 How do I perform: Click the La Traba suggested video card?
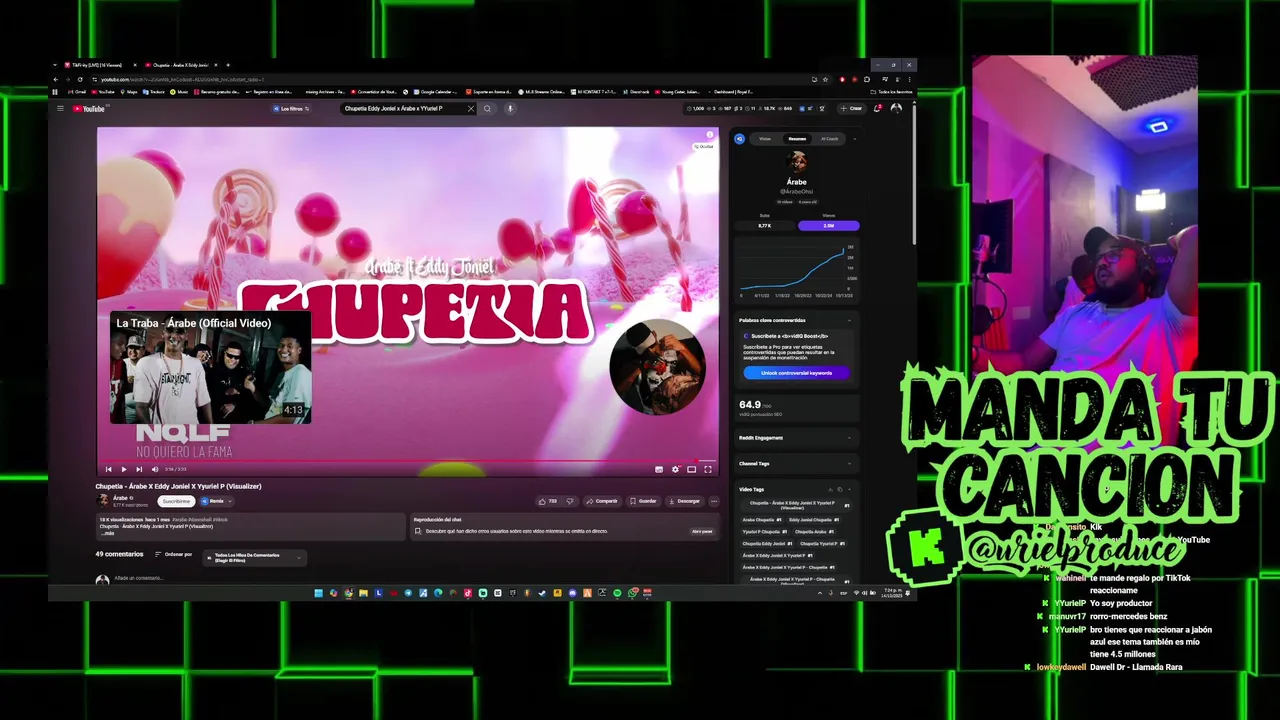[x=211, y=368]
